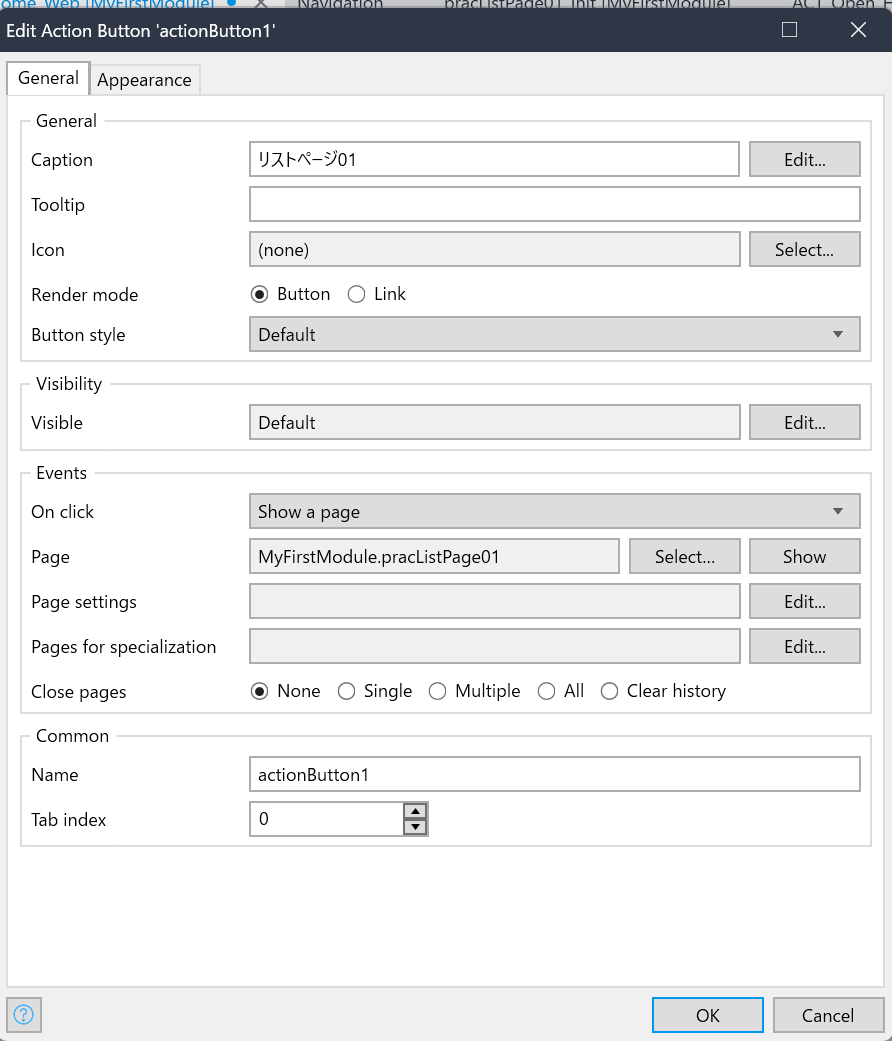The image size is (892, 1041).
Task: Switch to the Appearance tab
Action: point(144,80)
